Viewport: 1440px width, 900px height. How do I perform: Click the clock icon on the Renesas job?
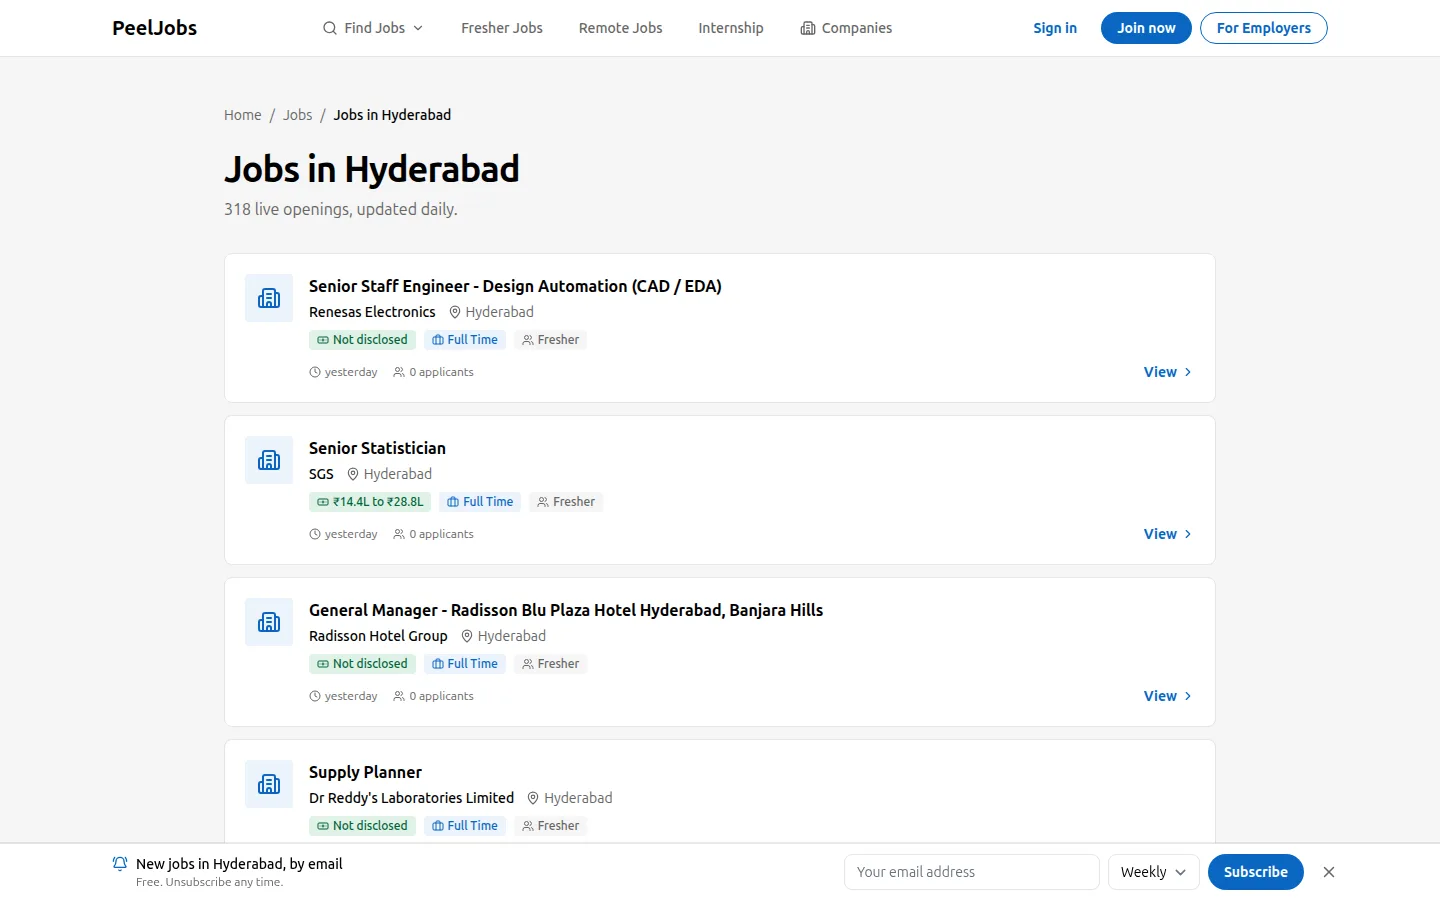(315, 372)
